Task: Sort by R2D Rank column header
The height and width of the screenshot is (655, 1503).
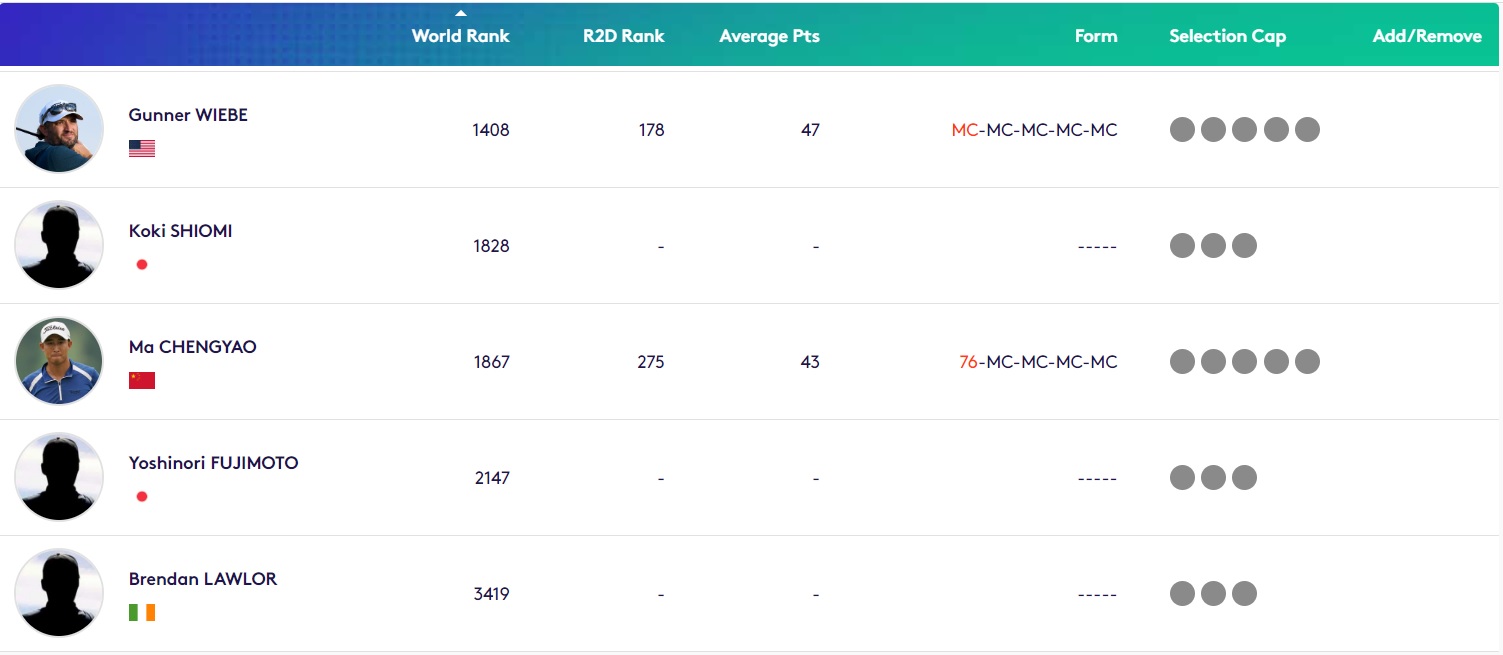Action: [623, 36]
